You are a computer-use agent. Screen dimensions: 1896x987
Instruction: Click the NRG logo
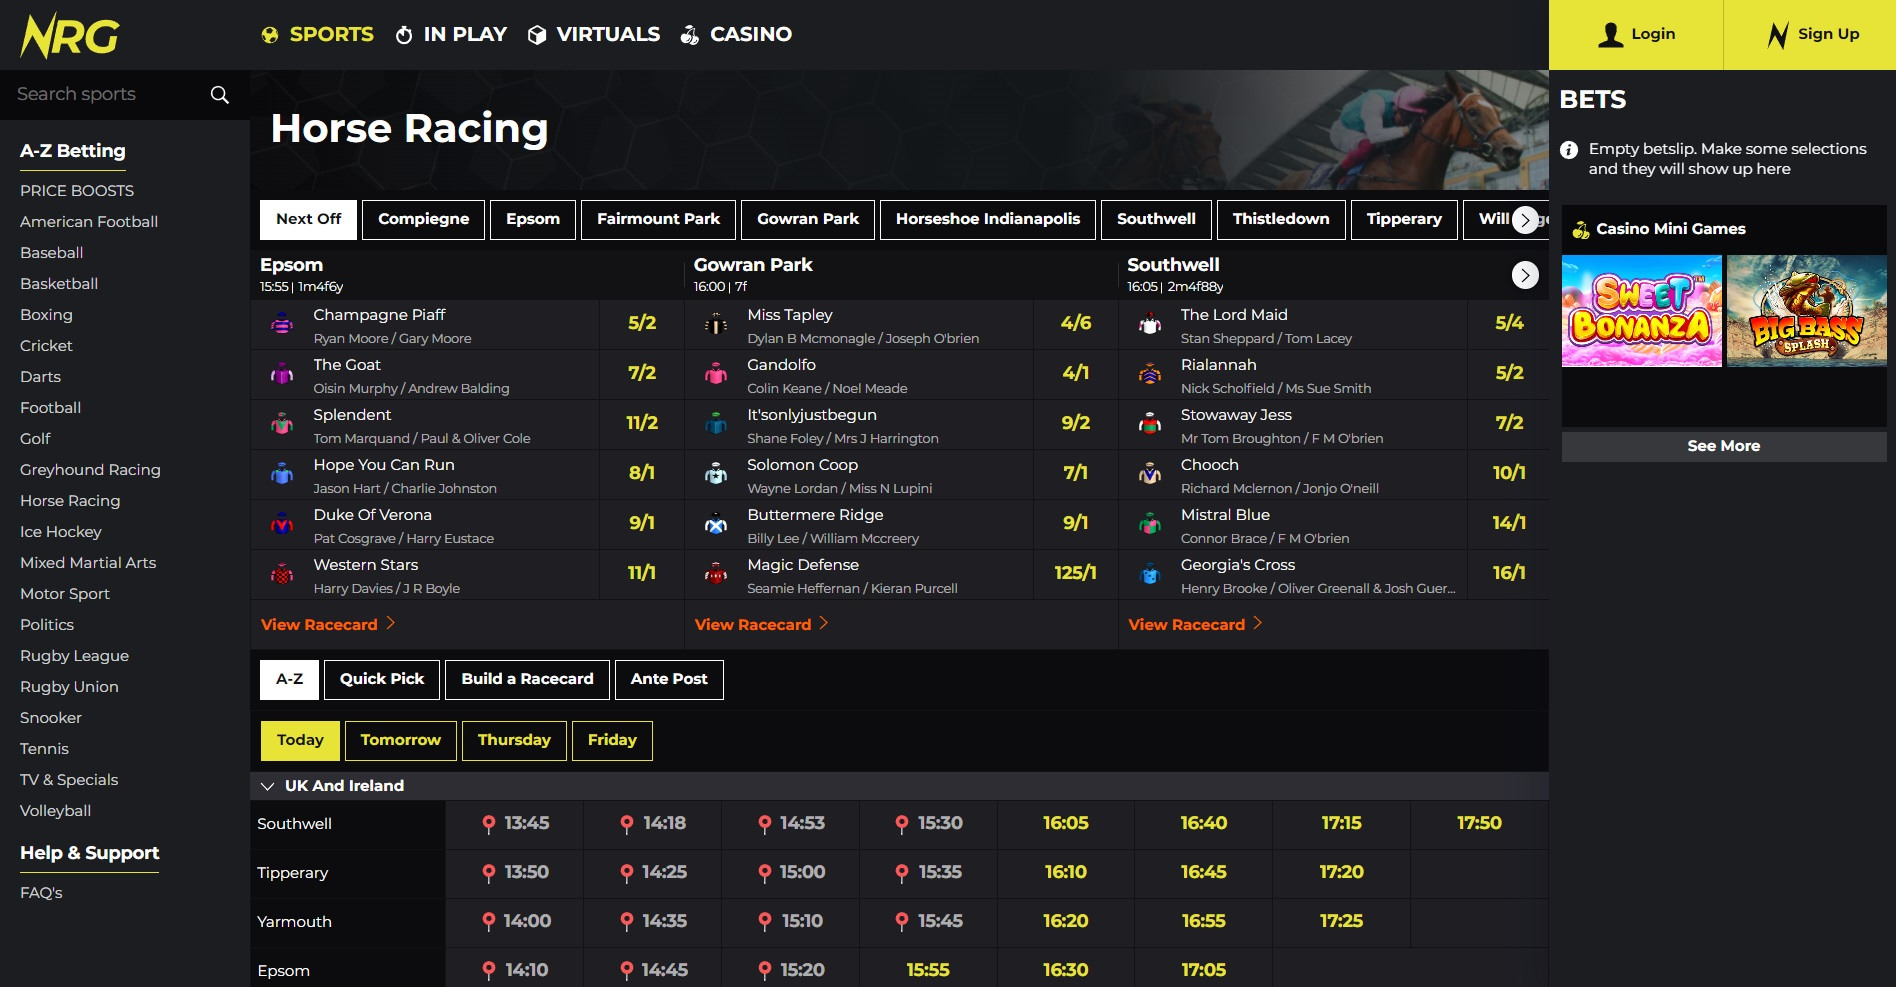click(x=66, y=34)
